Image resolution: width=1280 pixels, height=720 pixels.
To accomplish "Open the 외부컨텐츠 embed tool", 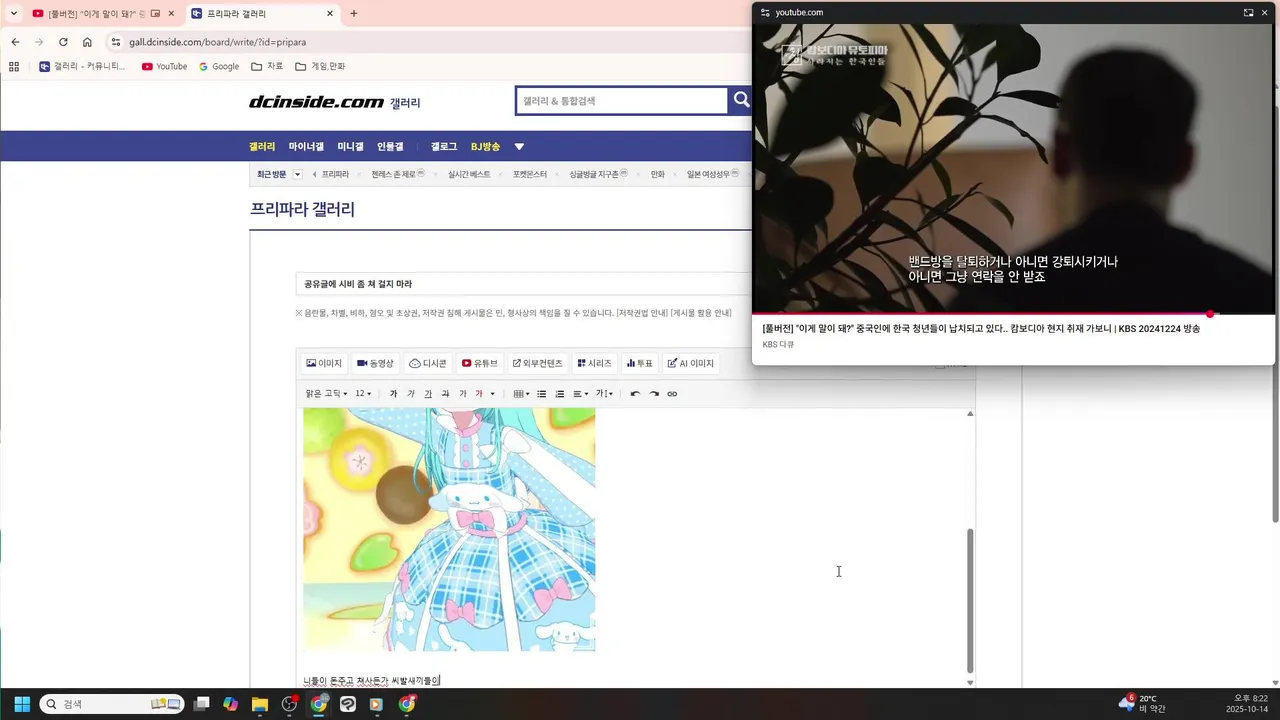I will point(538,363).
